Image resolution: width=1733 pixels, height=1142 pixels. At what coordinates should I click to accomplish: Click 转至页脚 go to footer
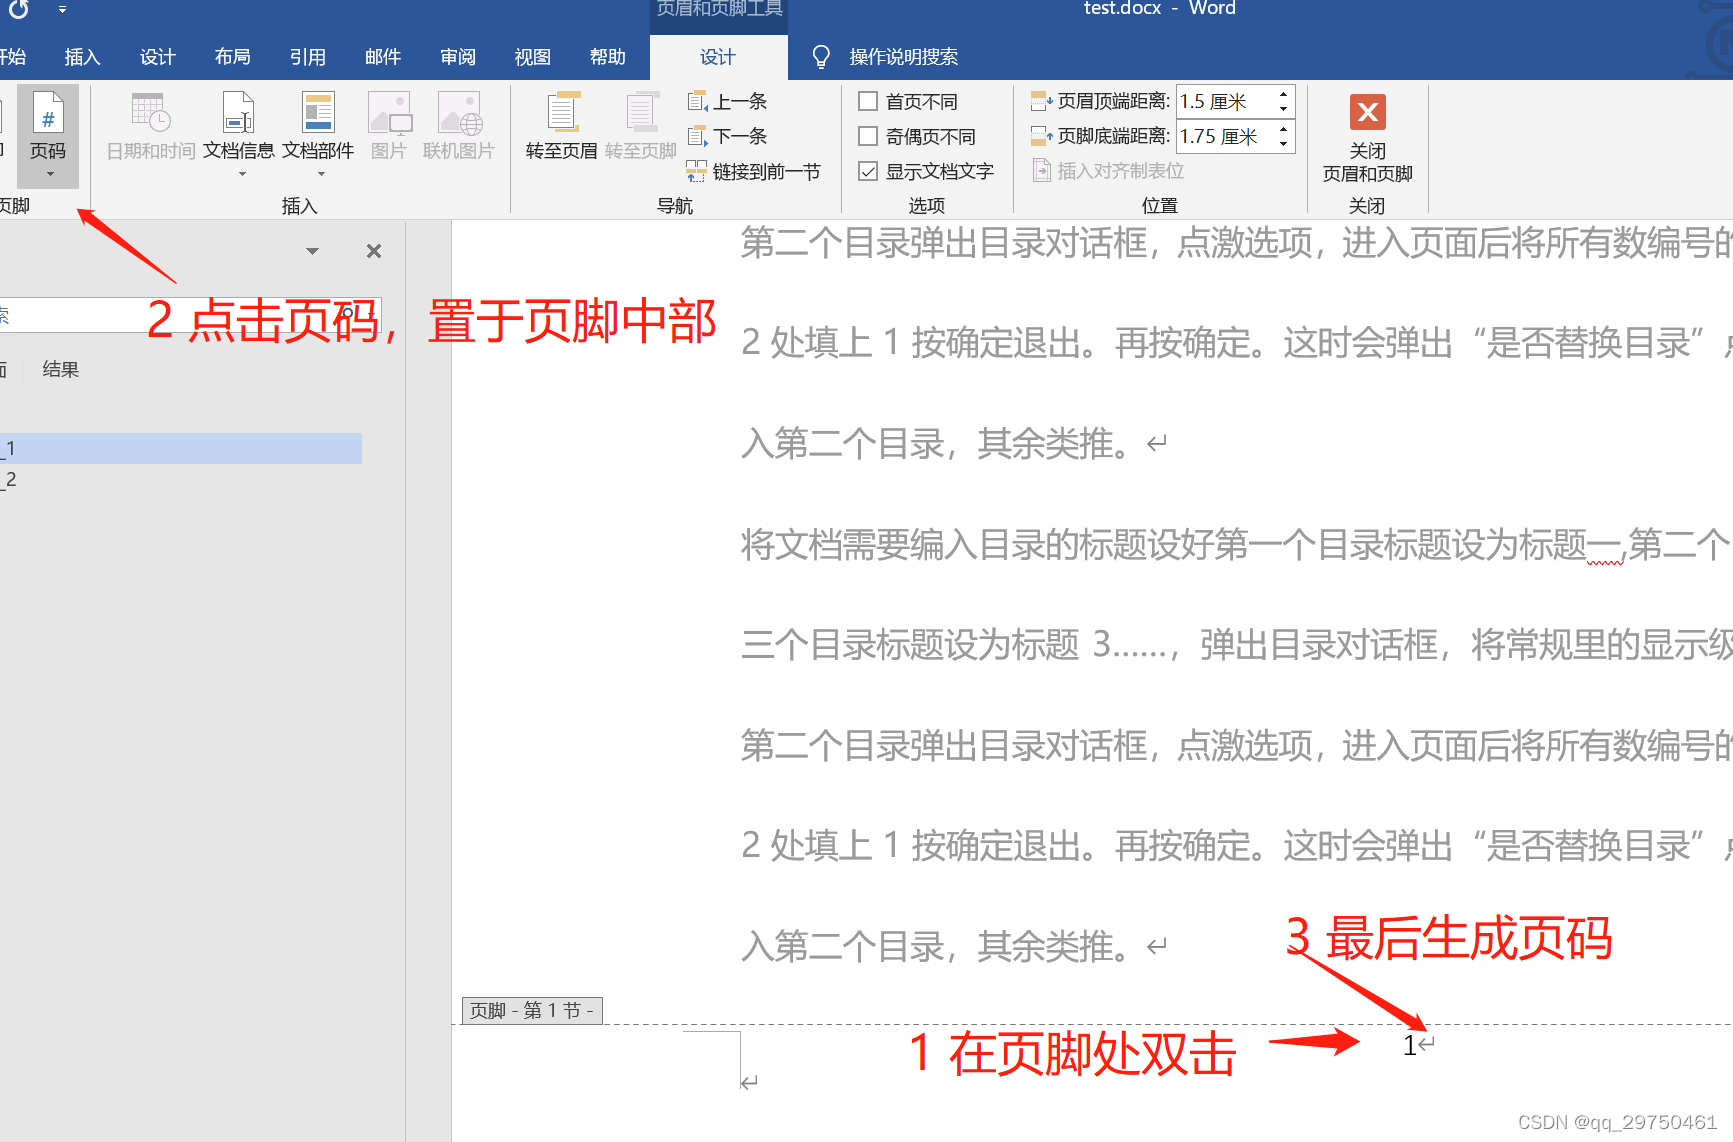[641, 127]
